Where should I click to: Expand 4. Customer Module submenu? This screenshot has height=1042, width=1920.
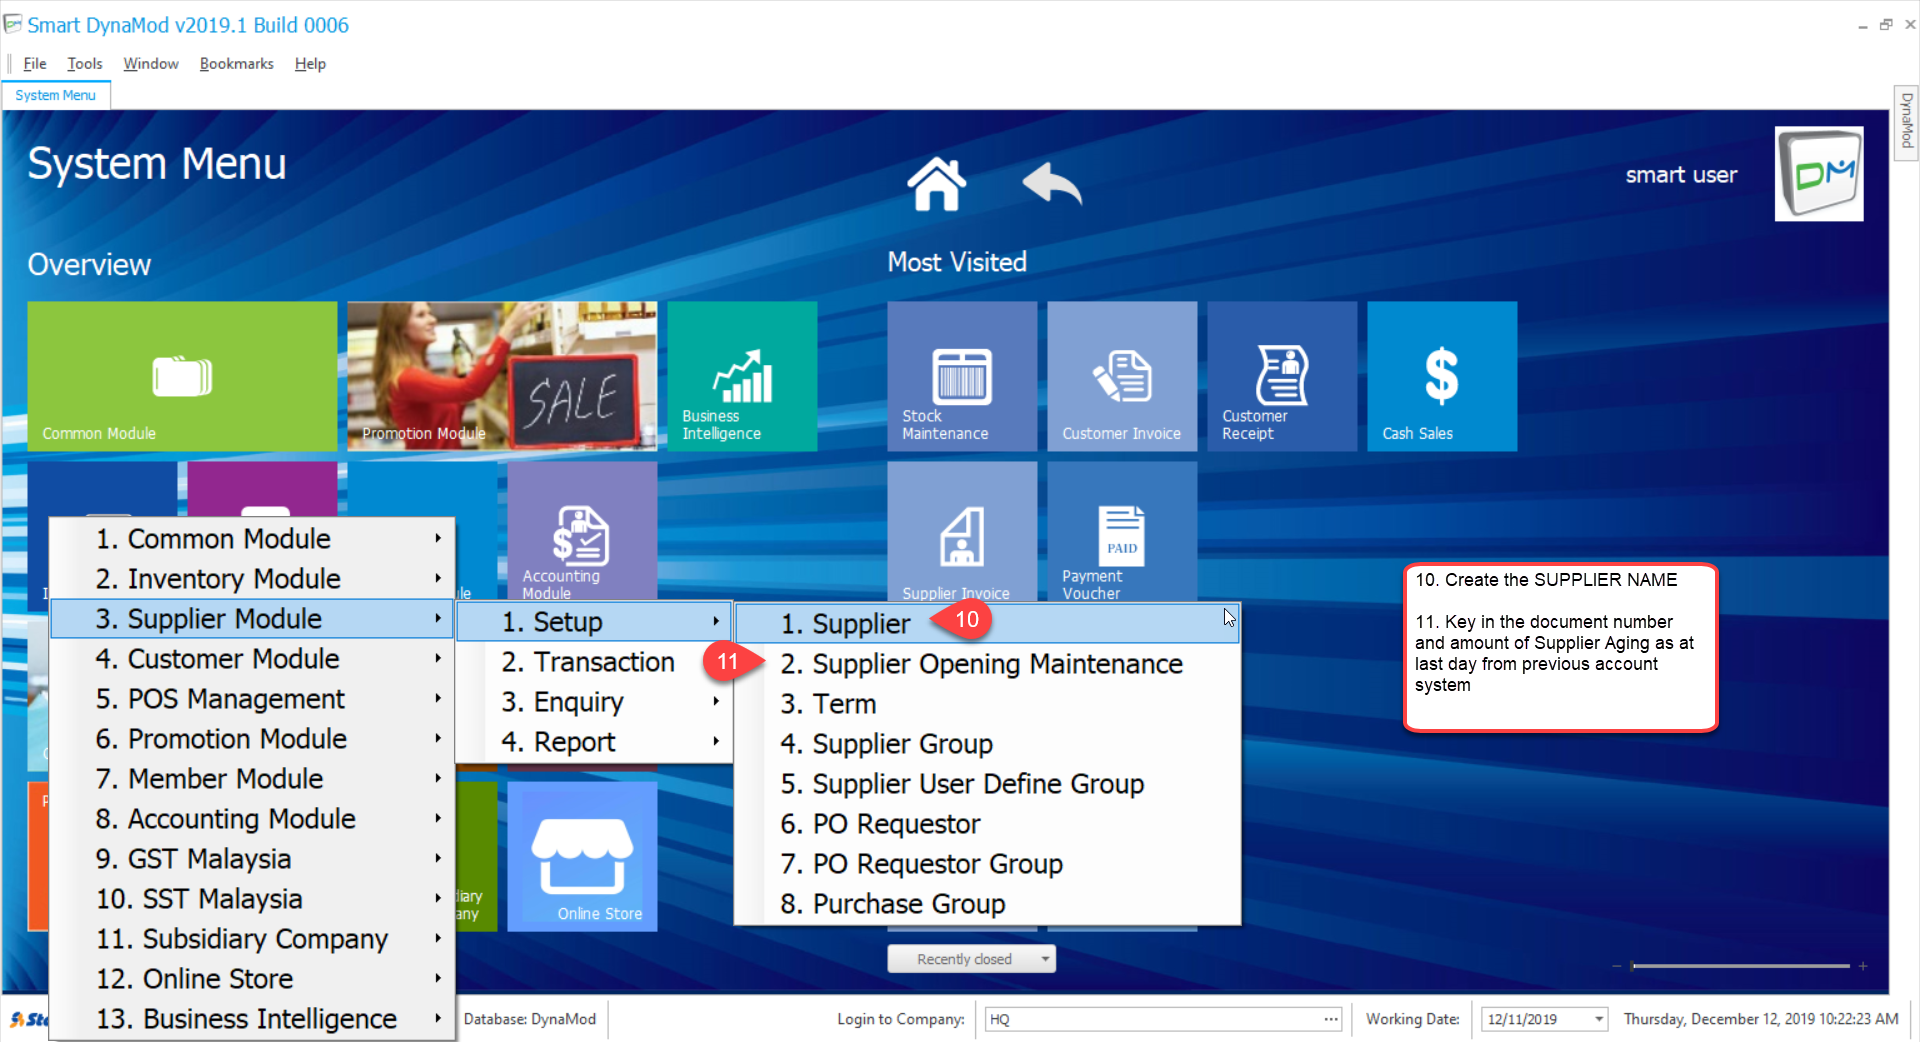[252, 659]
